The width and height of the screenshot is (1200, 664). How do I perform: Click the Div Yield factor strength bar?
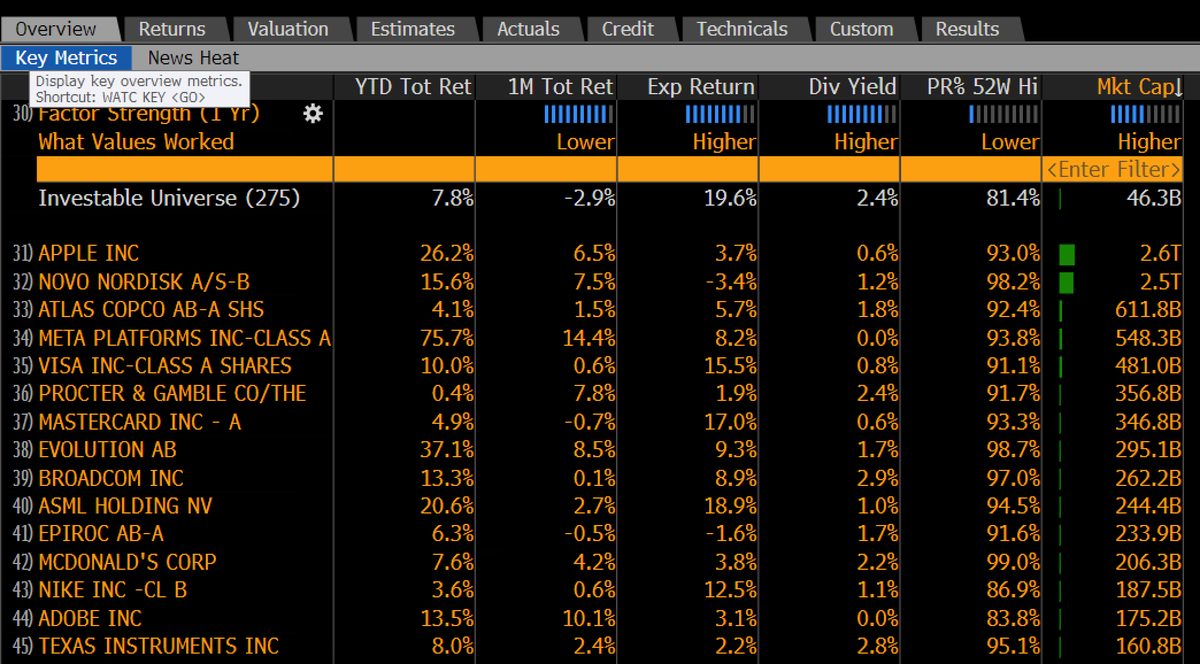862,114
